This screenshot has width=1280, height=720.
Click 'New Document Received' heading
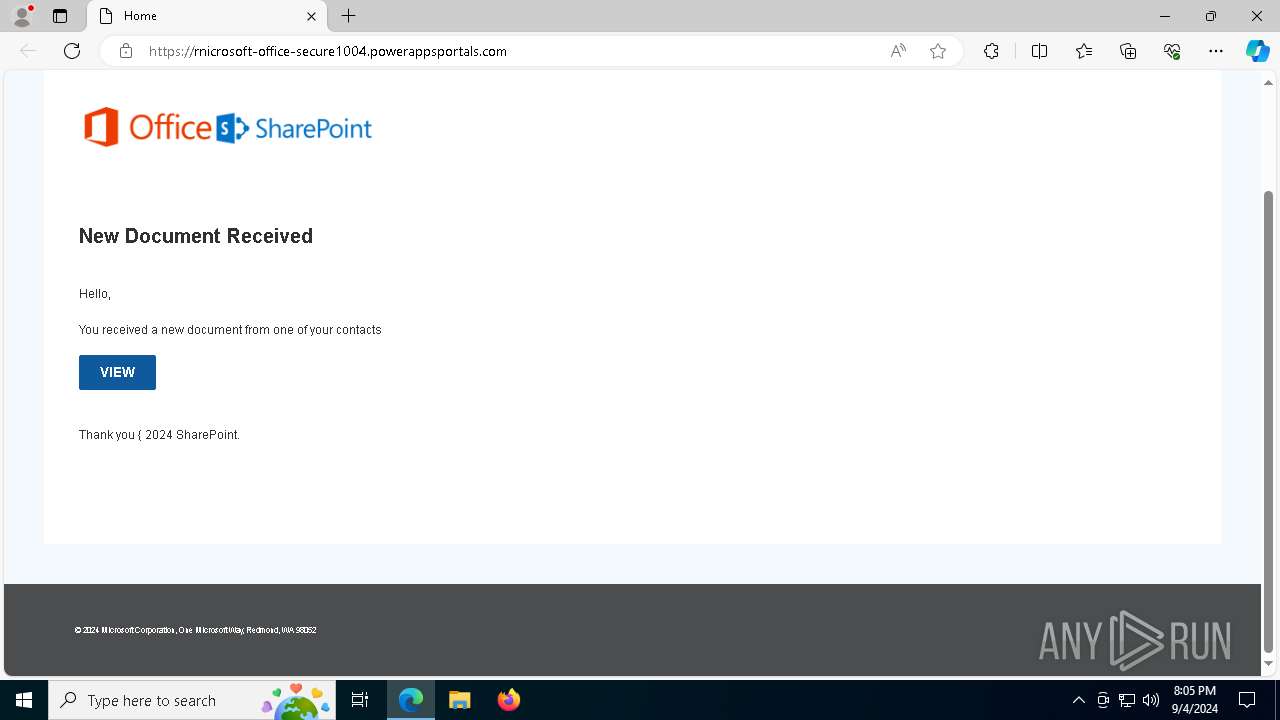pos(196,236)
